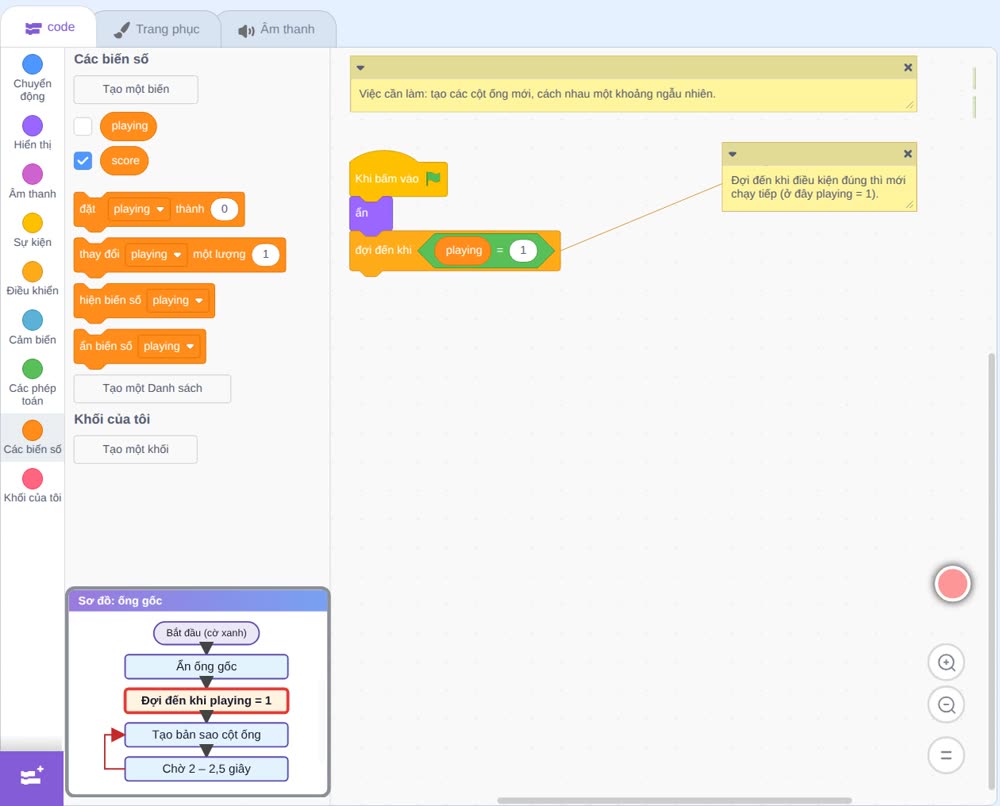Image resolution: width=1000 pixels, height=806 pixels.
Task: Open the Chuyển động block category
Action: click(x=33, y=78)
